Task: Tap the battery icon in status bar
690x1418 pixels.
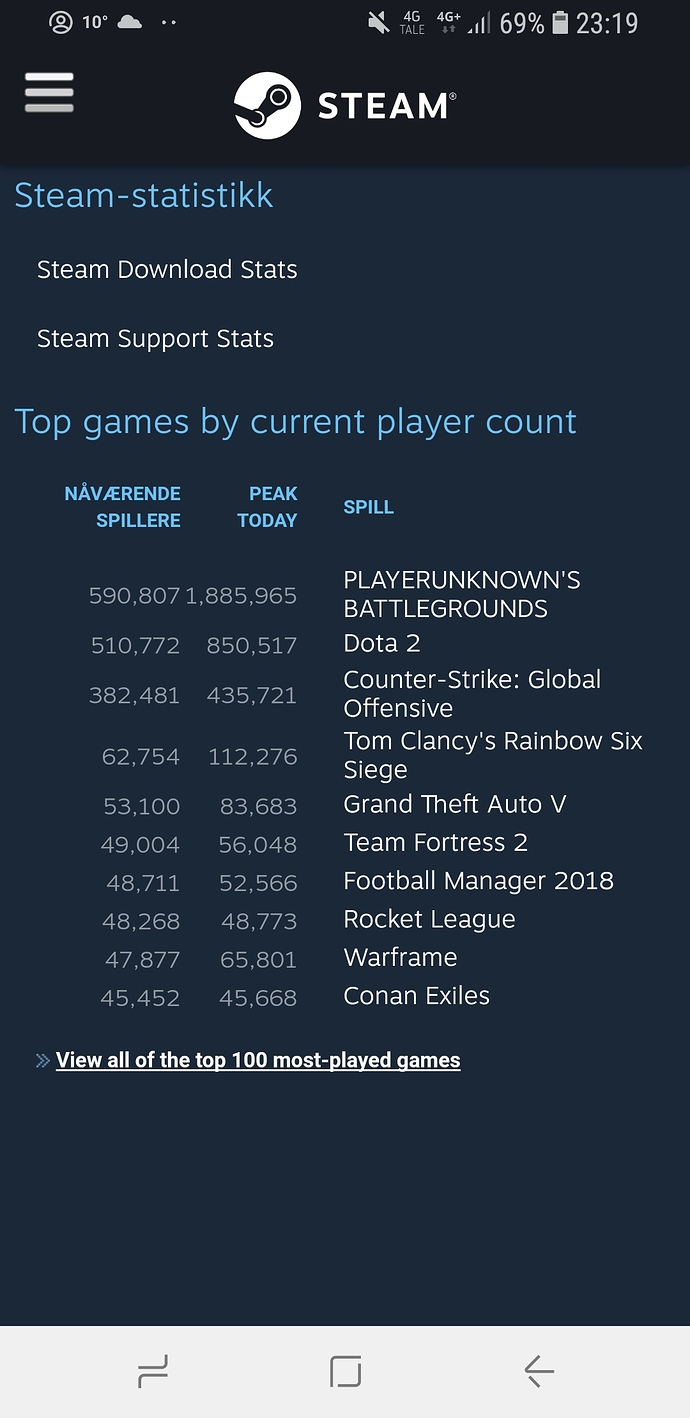Action: [x=560, y=22]
